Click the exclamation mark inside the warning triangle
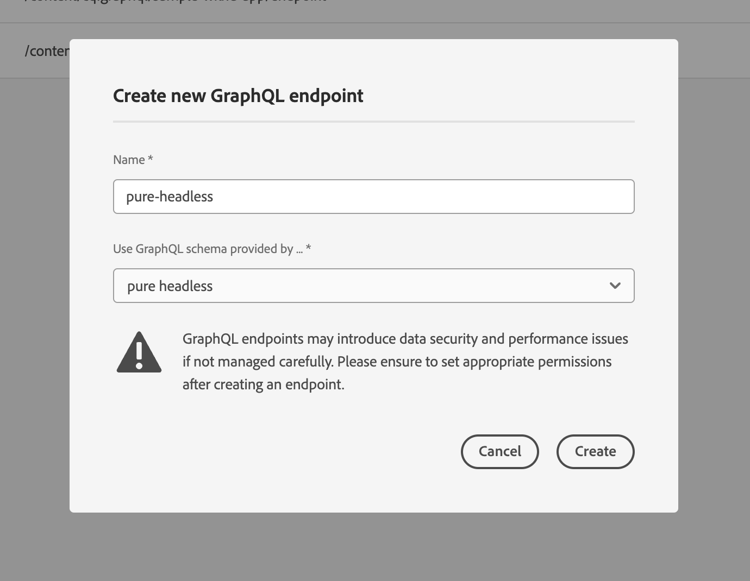750x581 pixels. [139, 355]
